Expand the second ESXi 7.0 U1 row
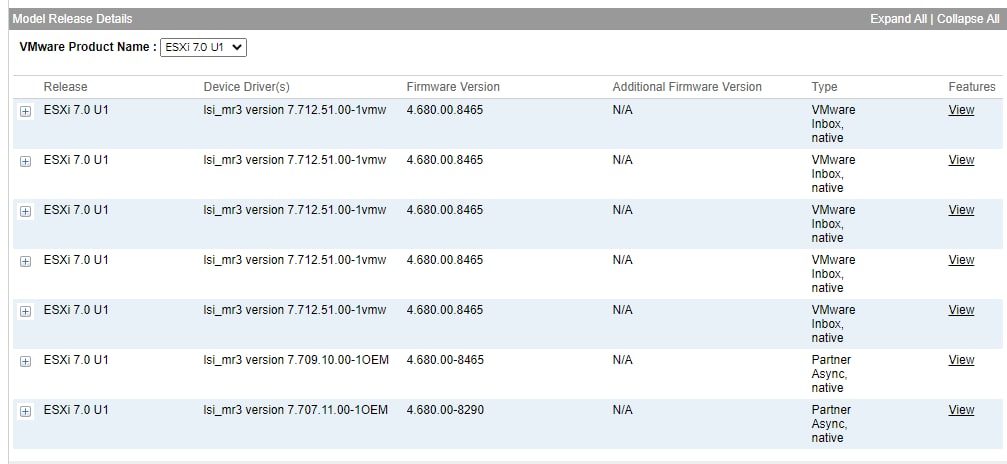 click(25, 161)
